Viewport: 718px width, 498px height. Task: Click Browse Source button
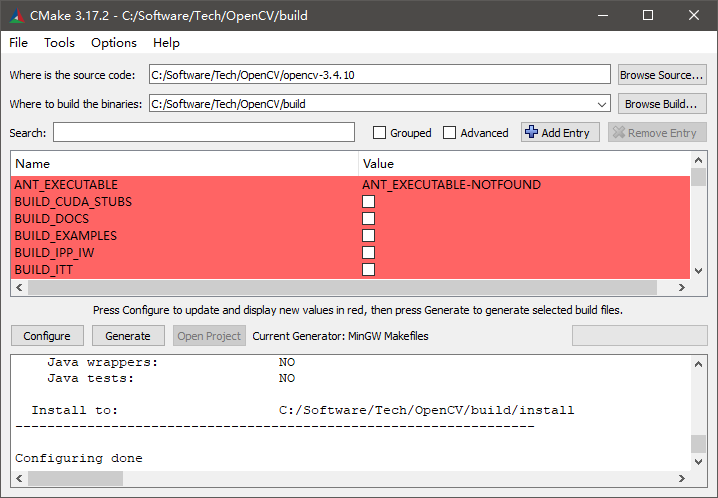click(662, 75)
